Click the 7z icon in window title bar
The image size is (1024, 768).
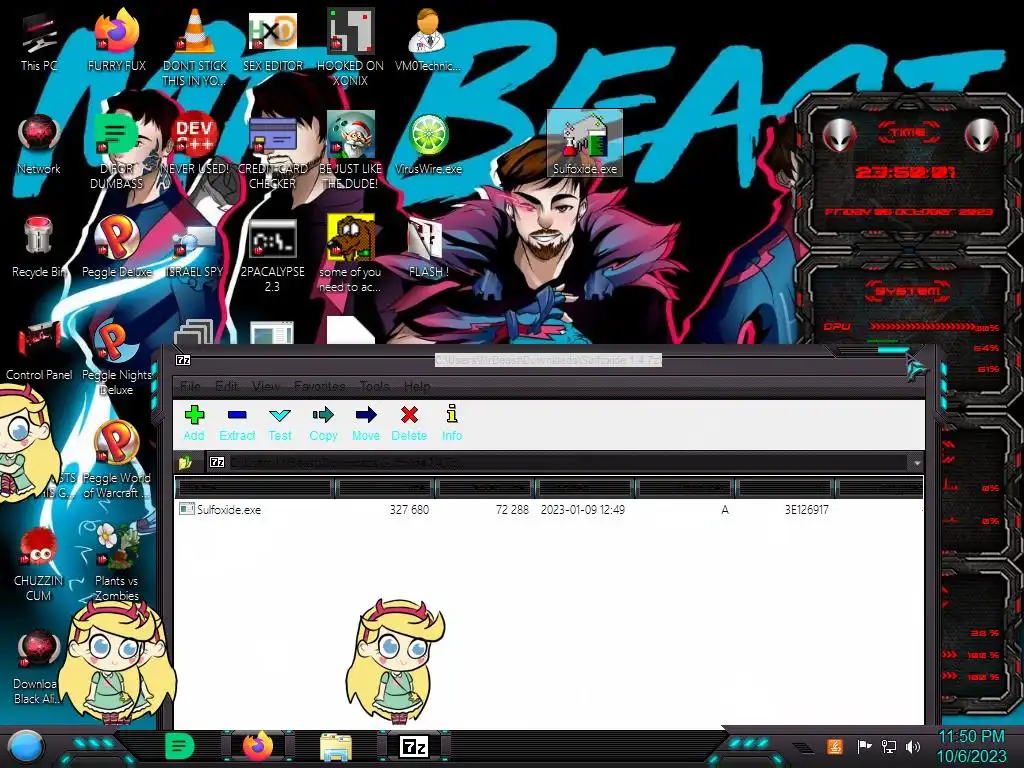coord(183,360)
